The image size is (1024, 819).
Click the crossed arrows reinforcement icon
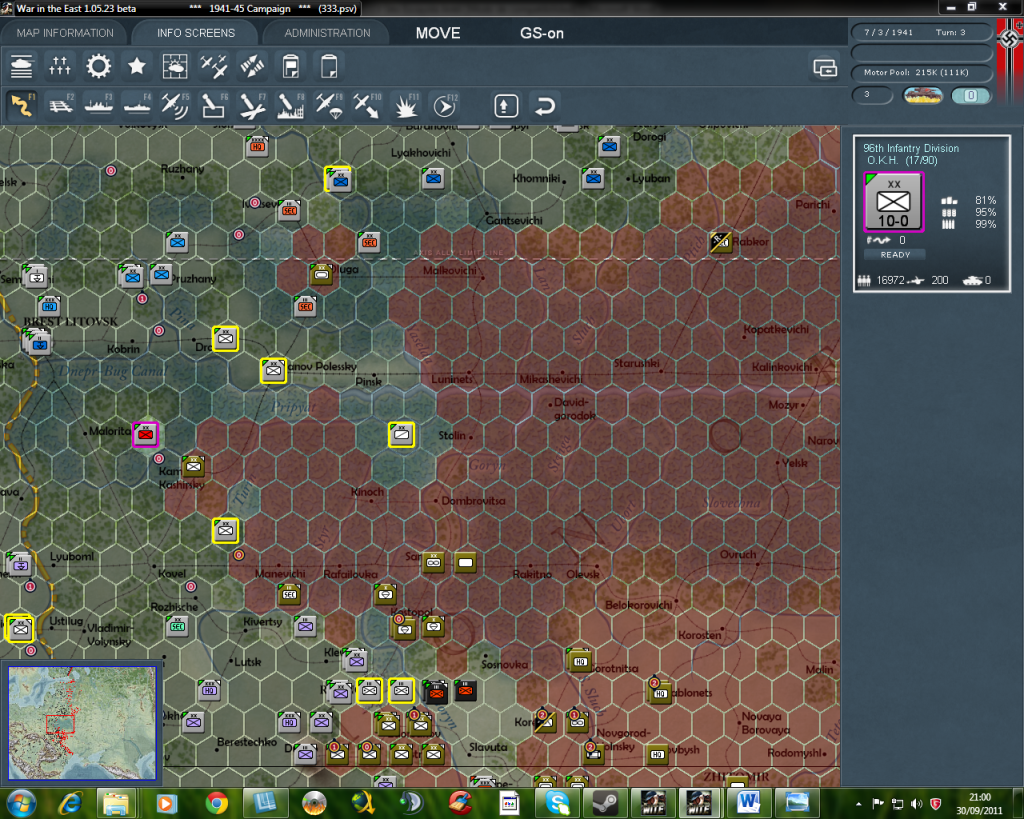[252, 66]
